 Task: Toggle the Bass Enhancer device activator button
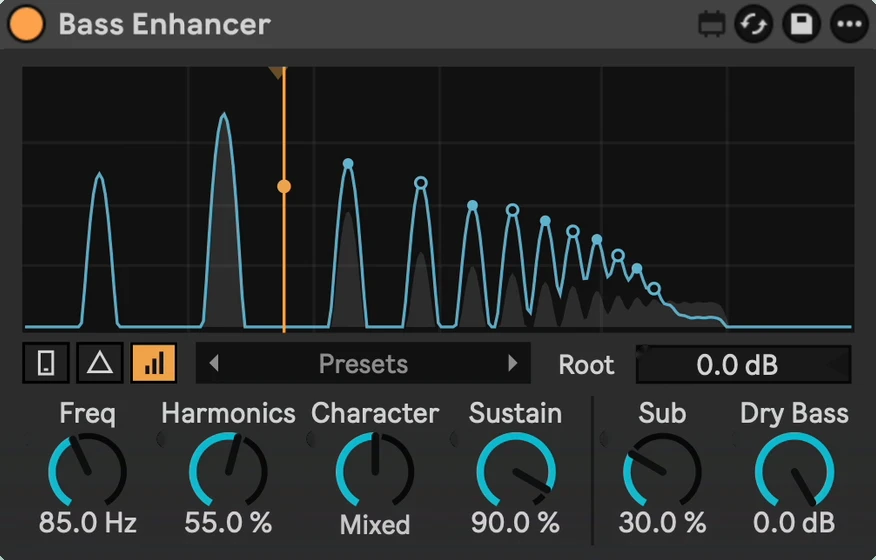[x=26, y=23]
